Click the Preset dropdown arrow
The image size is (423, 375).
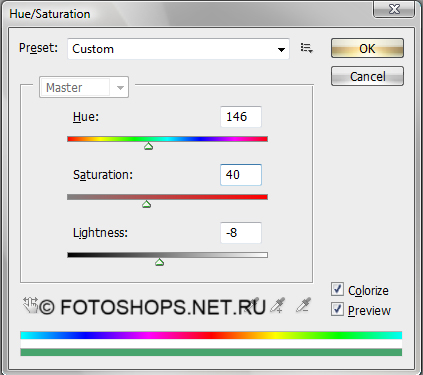click(x=281, y=50)
